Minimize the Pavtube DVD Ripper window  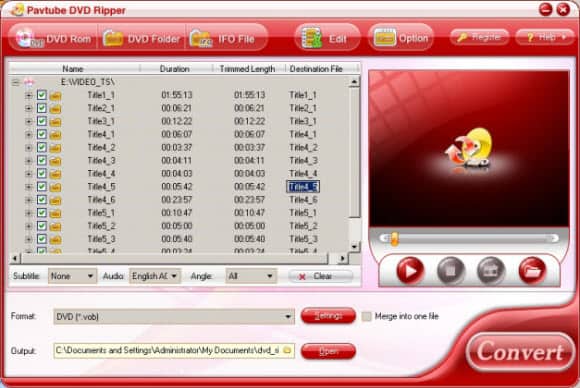(546, 9)
